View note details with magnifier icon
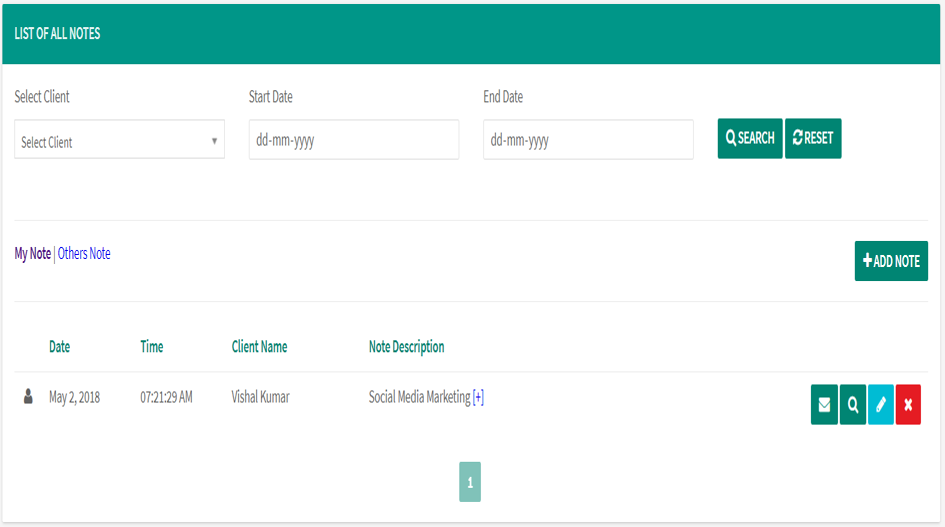945x527 pixels. [x=853, y=405]
